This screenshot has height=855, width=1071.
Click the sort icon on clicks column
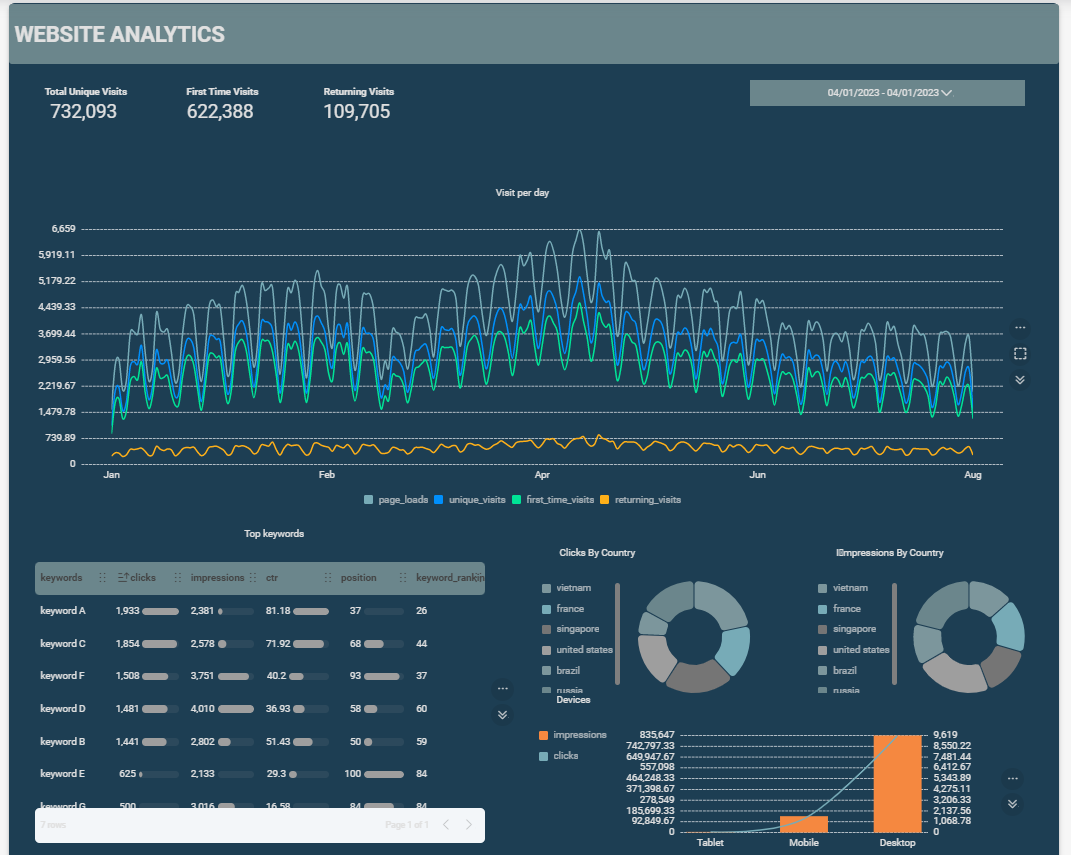click(123, 578)
